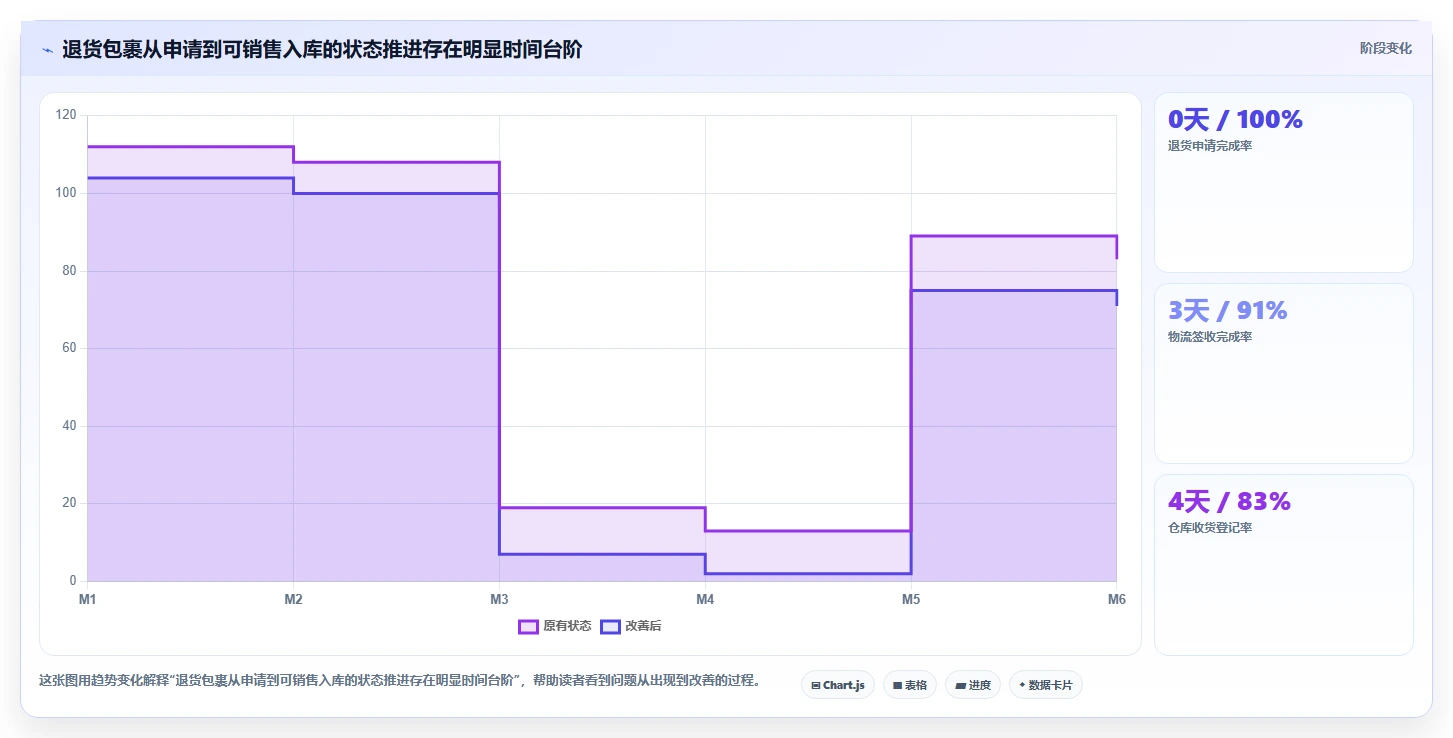The height and width of the screenshot is (738, 1453).
Task: Toggle the 原有状态 series via legend label
Action: 567,627
